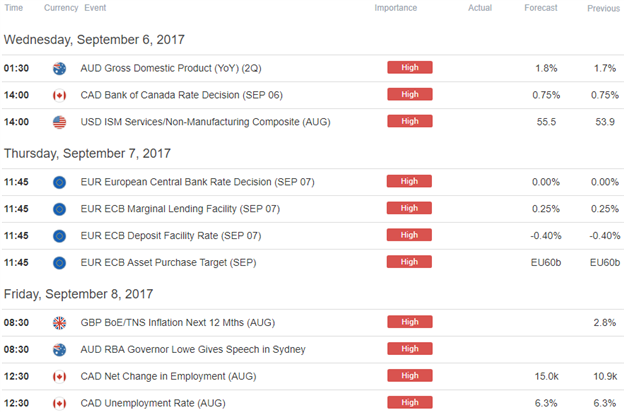Select the Time column header
The width and height of the screenshot is (624, 412).
pyautogui.click(x=14, y=8)
